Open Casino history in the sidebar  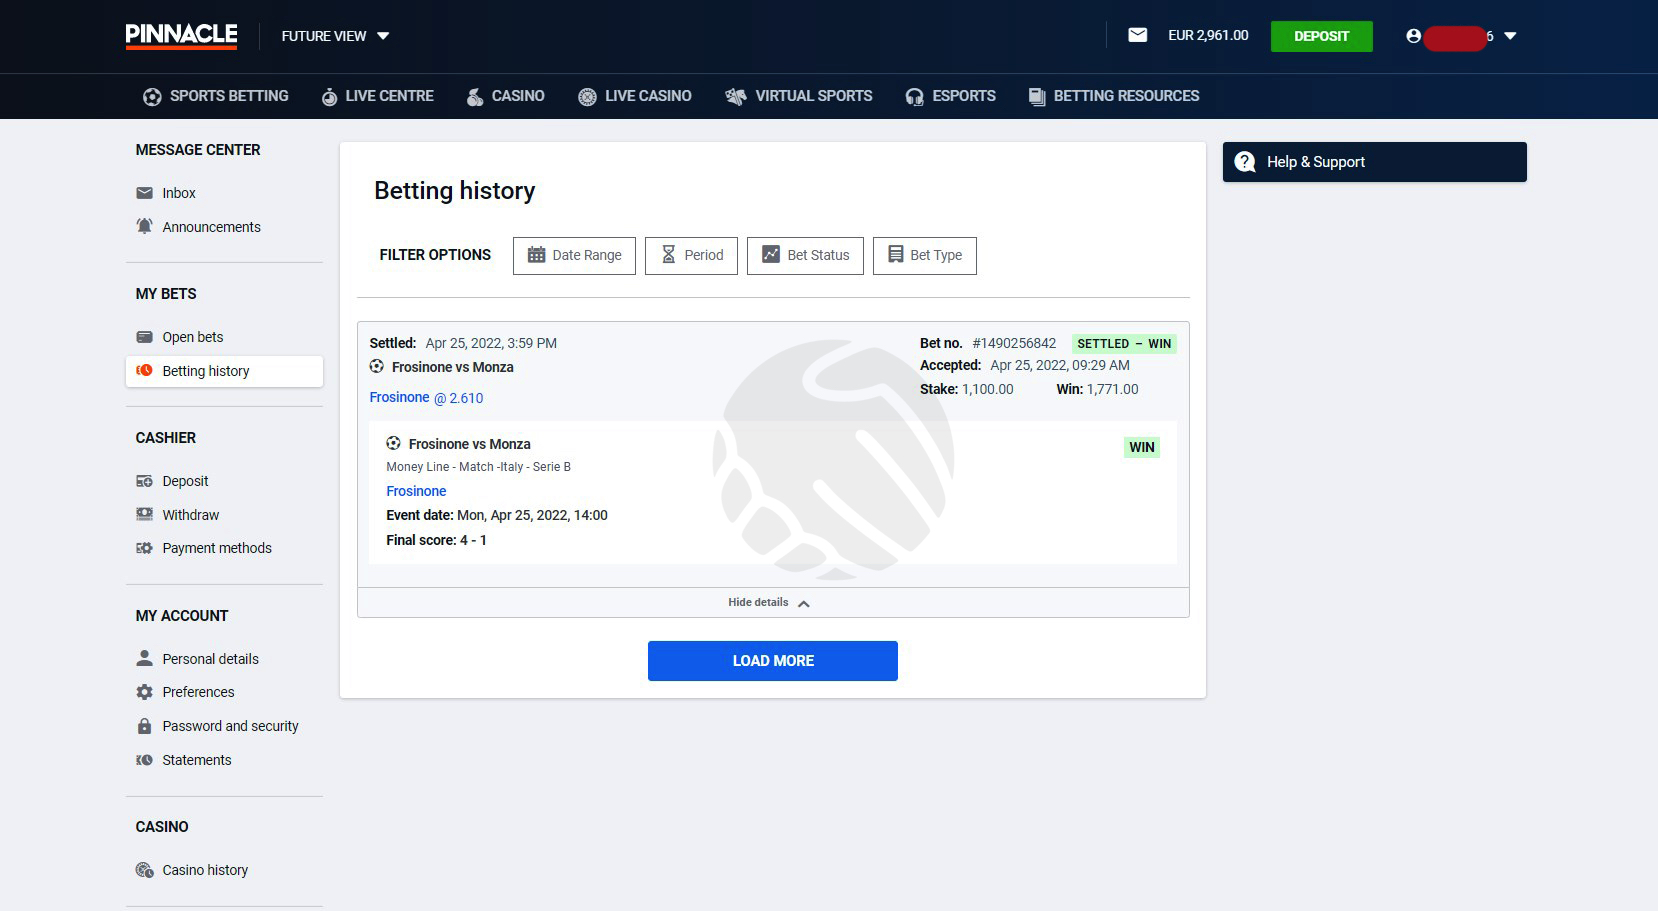[205, 870]
